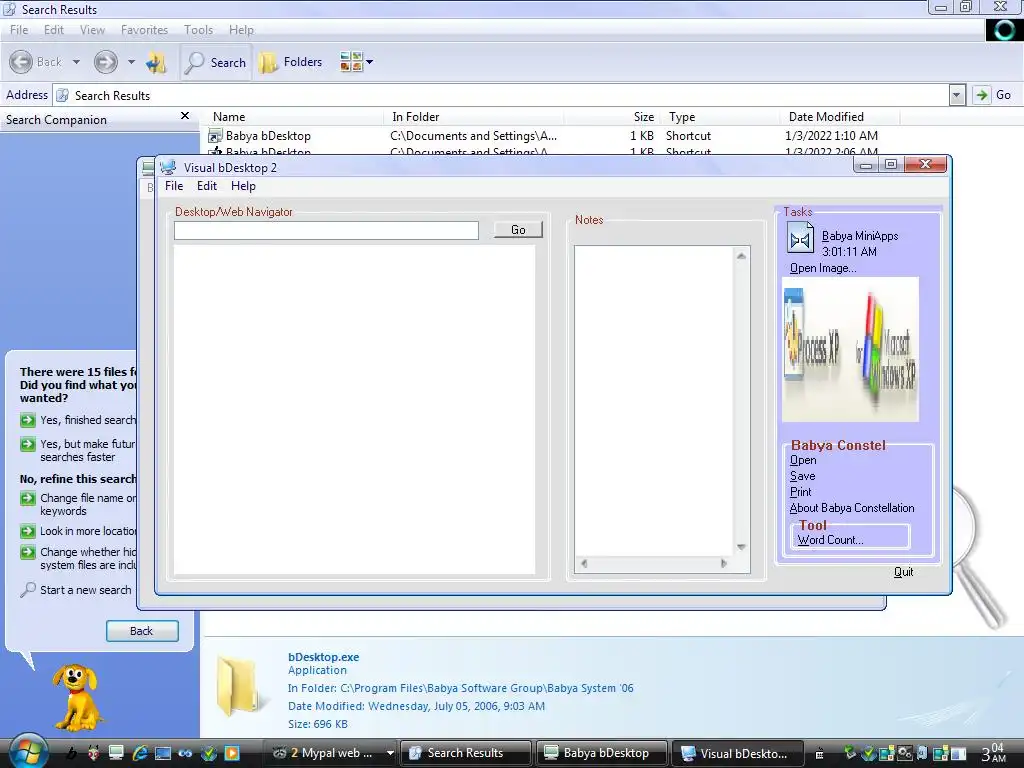Click the Visual bDesktop 2 title bar icon
This screenshot has height=768, width=1024.
click(168, 167)
